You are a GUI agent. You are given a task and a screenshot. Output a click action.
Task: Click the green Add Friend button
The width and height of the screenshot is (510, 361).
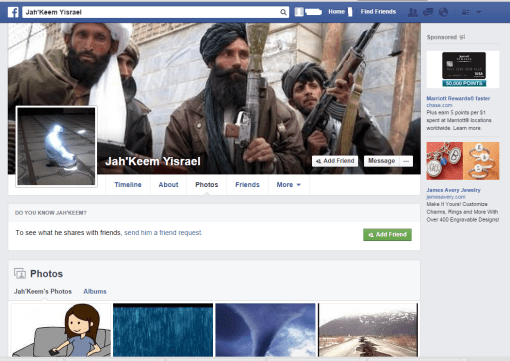pos(387,235)
